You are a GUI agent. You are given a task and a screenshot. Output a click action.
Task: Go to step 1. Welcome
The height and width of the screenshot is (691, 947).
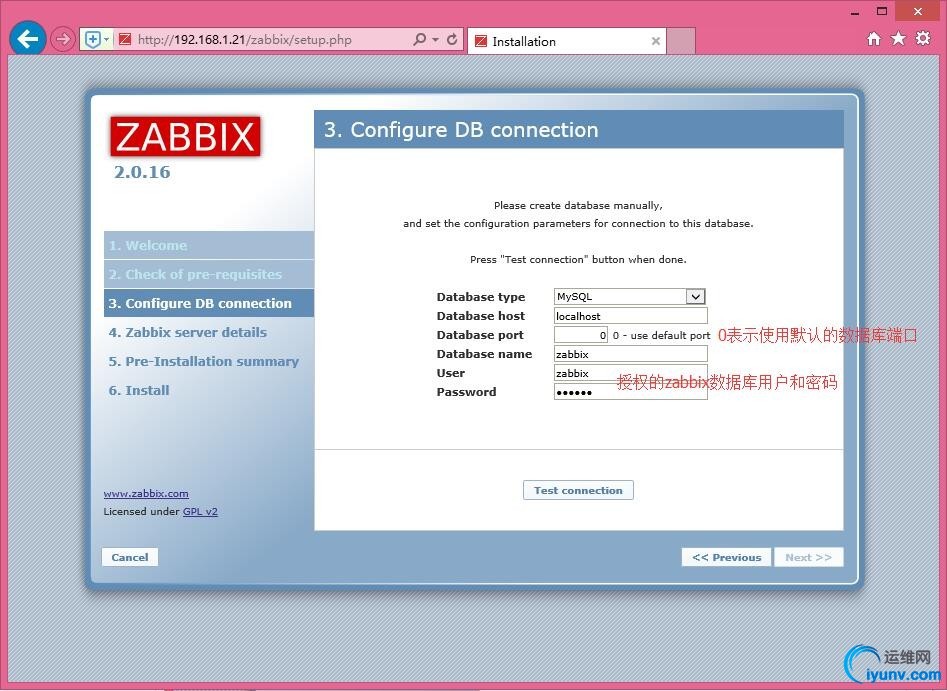click(x=209, y=245)
